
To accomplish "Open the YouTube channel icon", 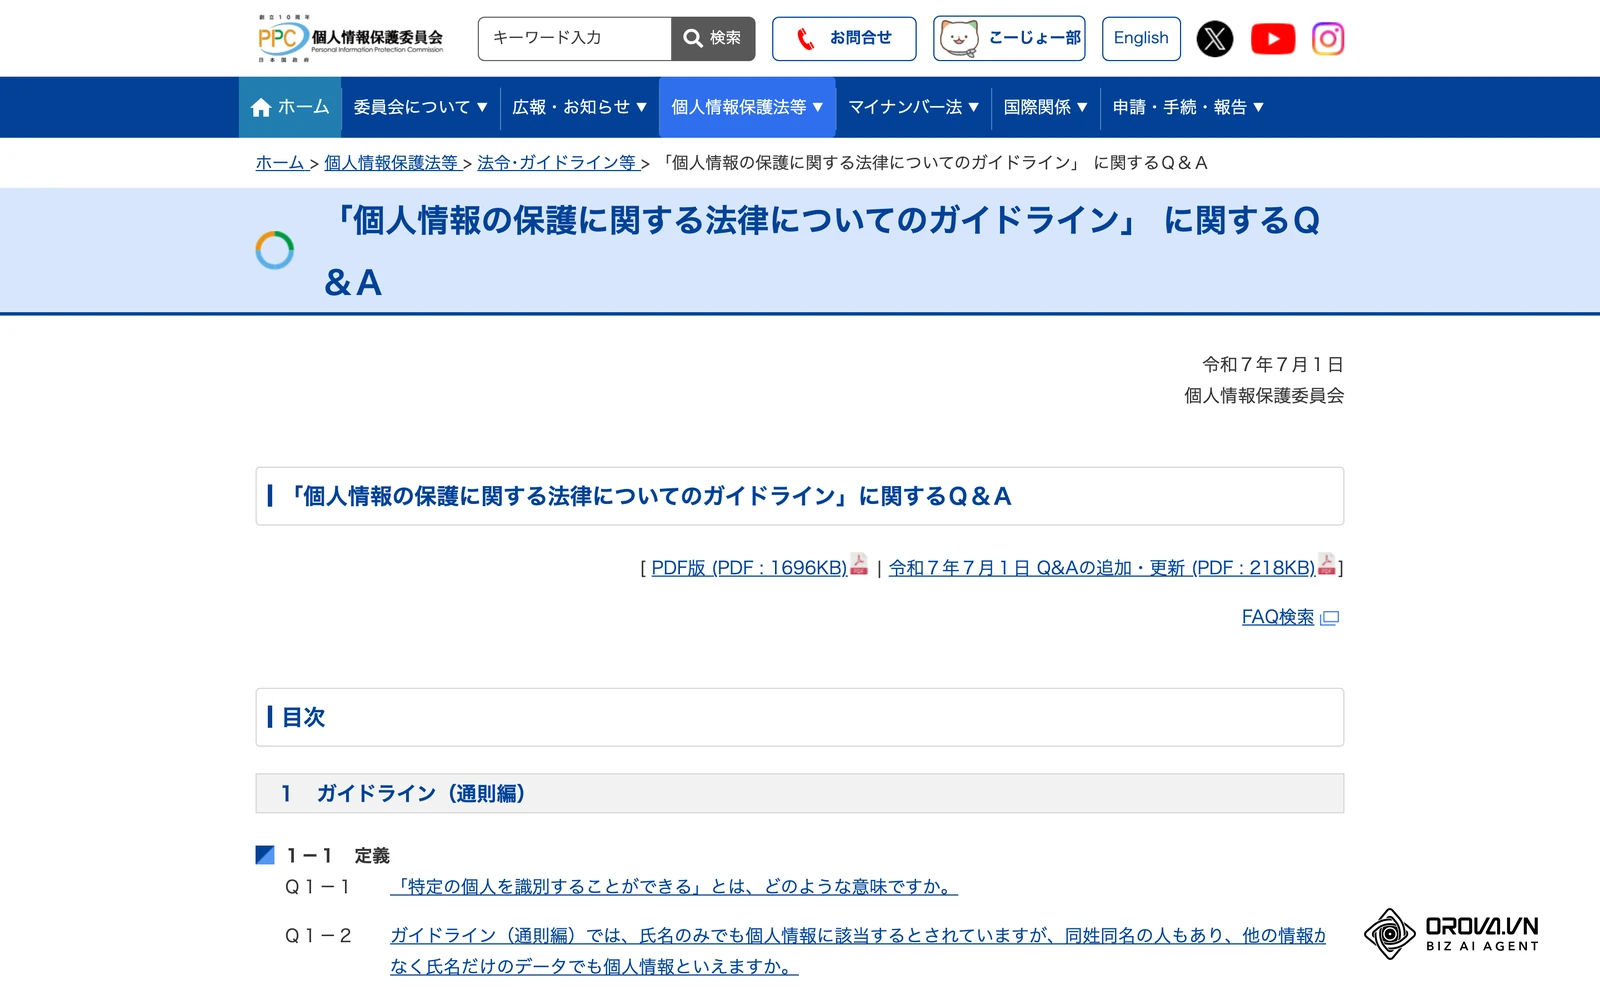I will (1273, 39).
